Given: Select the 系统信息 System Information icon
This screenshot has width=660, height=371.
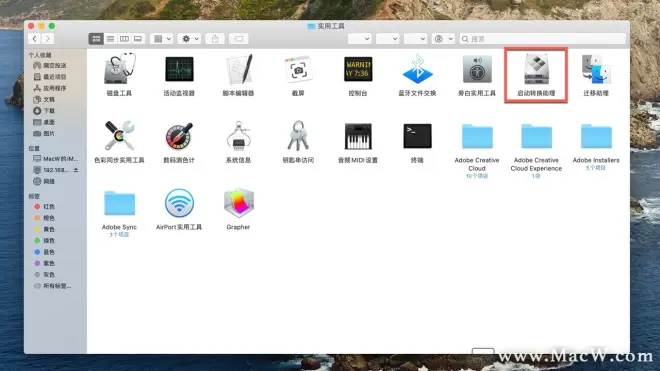Looking at the screenshot, I should pos(239,136).
